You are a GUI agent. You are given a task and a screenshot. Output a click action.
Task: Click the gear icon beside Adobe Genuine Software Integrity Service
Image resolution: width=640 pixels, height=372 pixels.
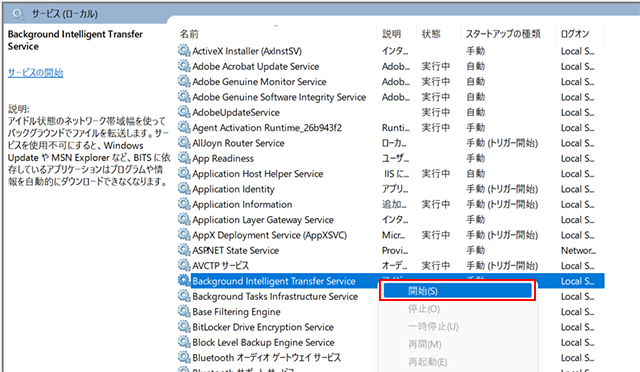pyautogui.click(x=184, y=96)
